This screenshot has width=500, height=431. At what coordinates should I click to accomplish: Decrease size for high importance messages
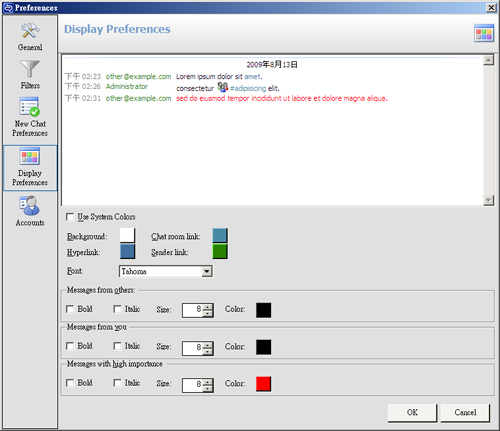(x=208, y=388)
